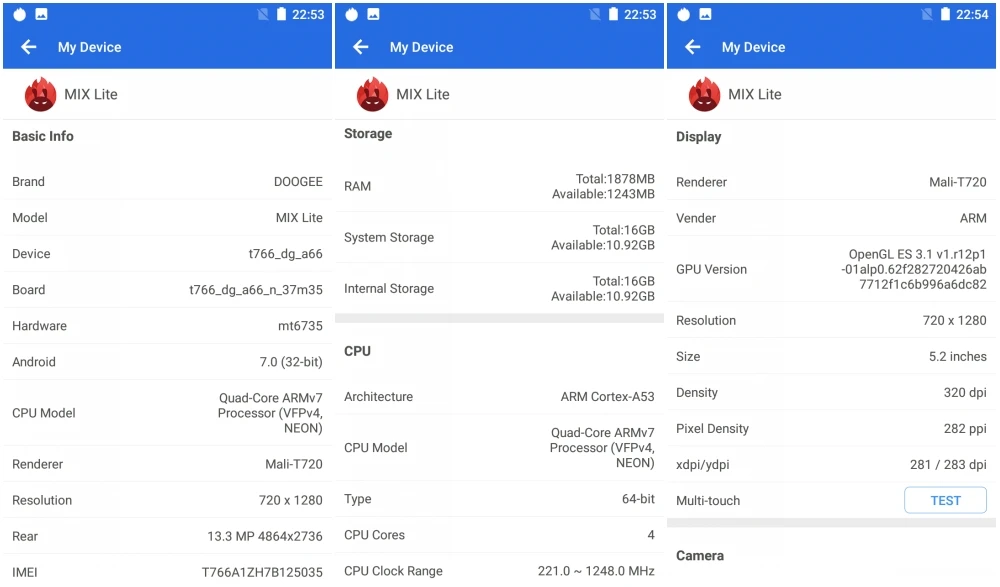Tap the Camera section header
The width and height of the screenshot is (1000, 587).
tap(700, 555)
